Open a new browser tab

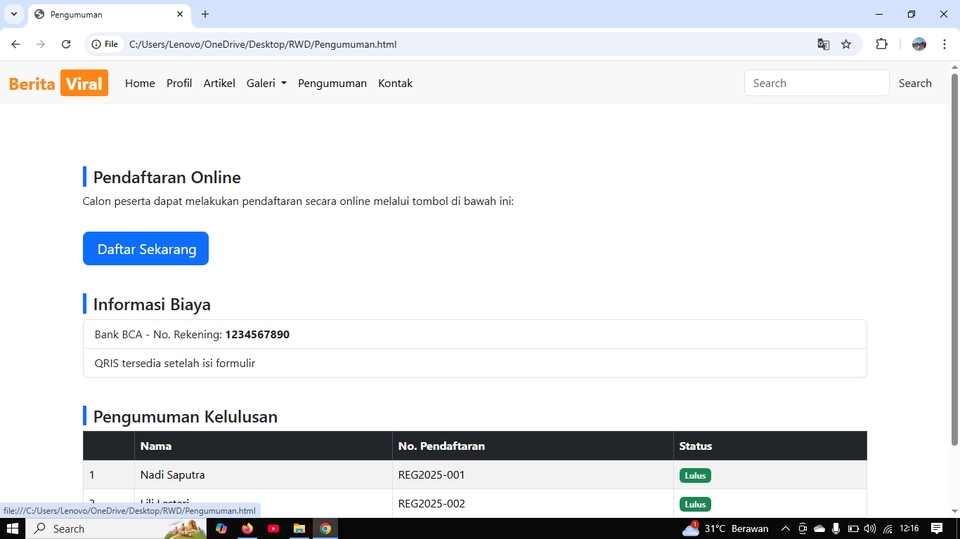coord(205,14)
